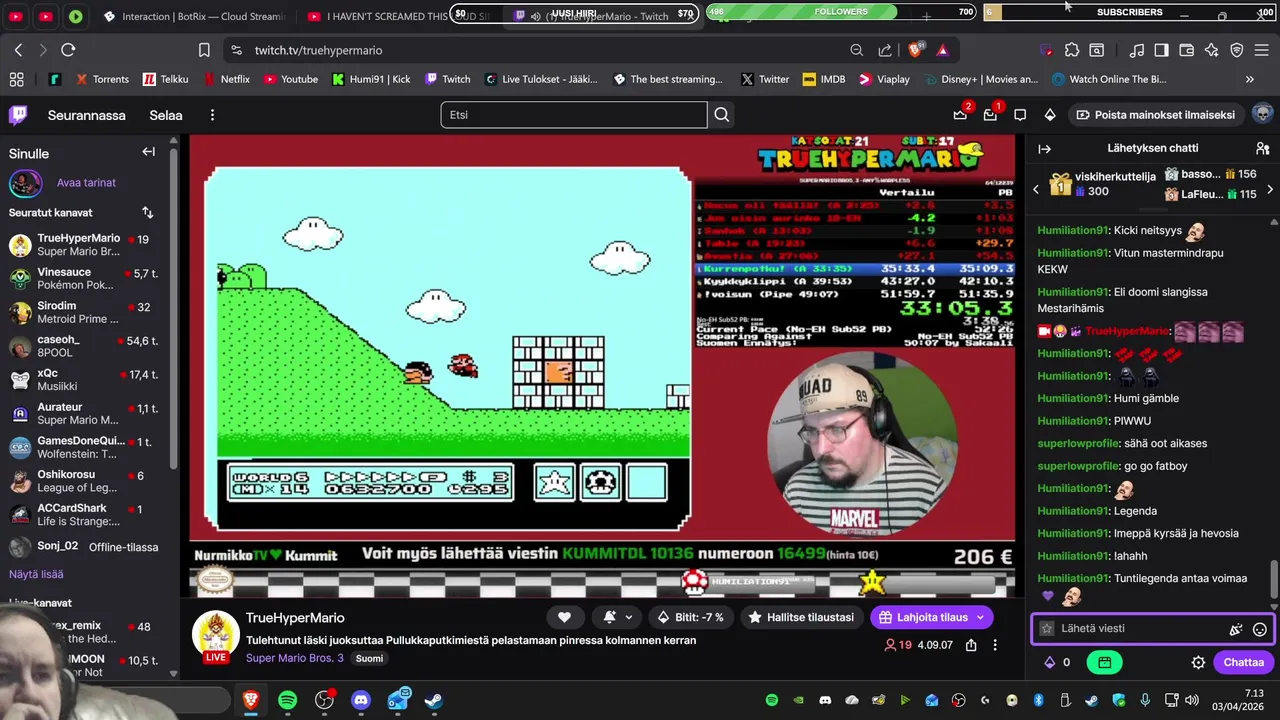The height and width of the screenshot is (720, 1280).
Task: Bookmark this page with the bookmark icon
Action: pos(204,50)
